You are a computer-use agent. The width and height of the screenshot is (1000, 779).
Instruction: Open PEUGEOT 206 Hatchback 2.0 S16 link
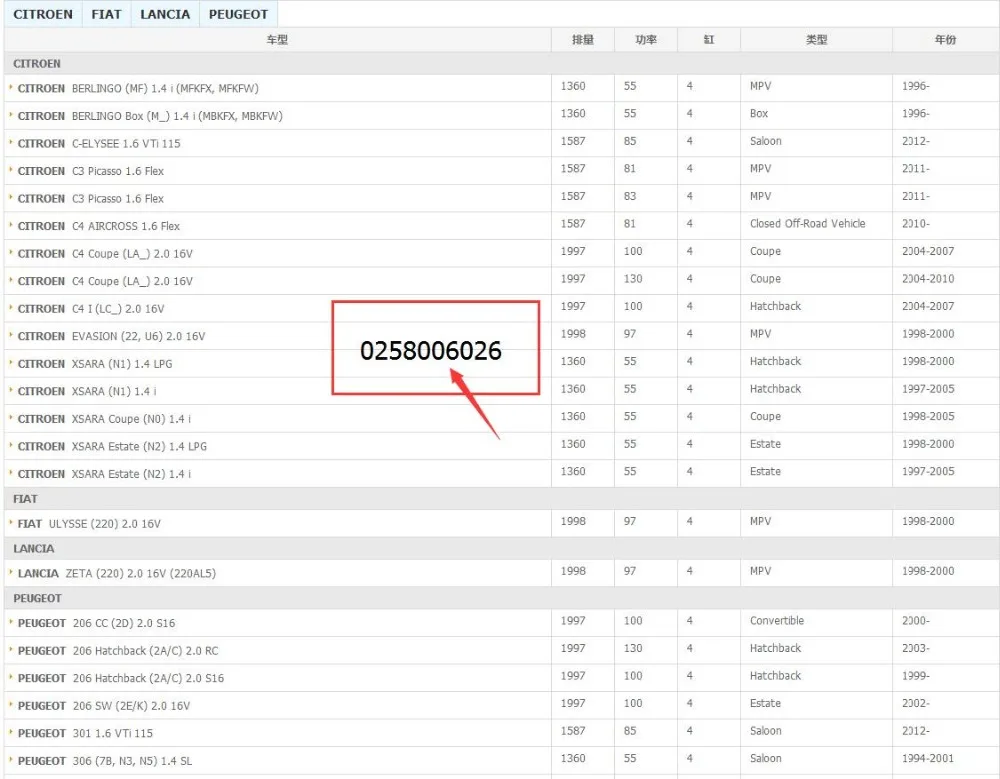click(x=121, y=678)
